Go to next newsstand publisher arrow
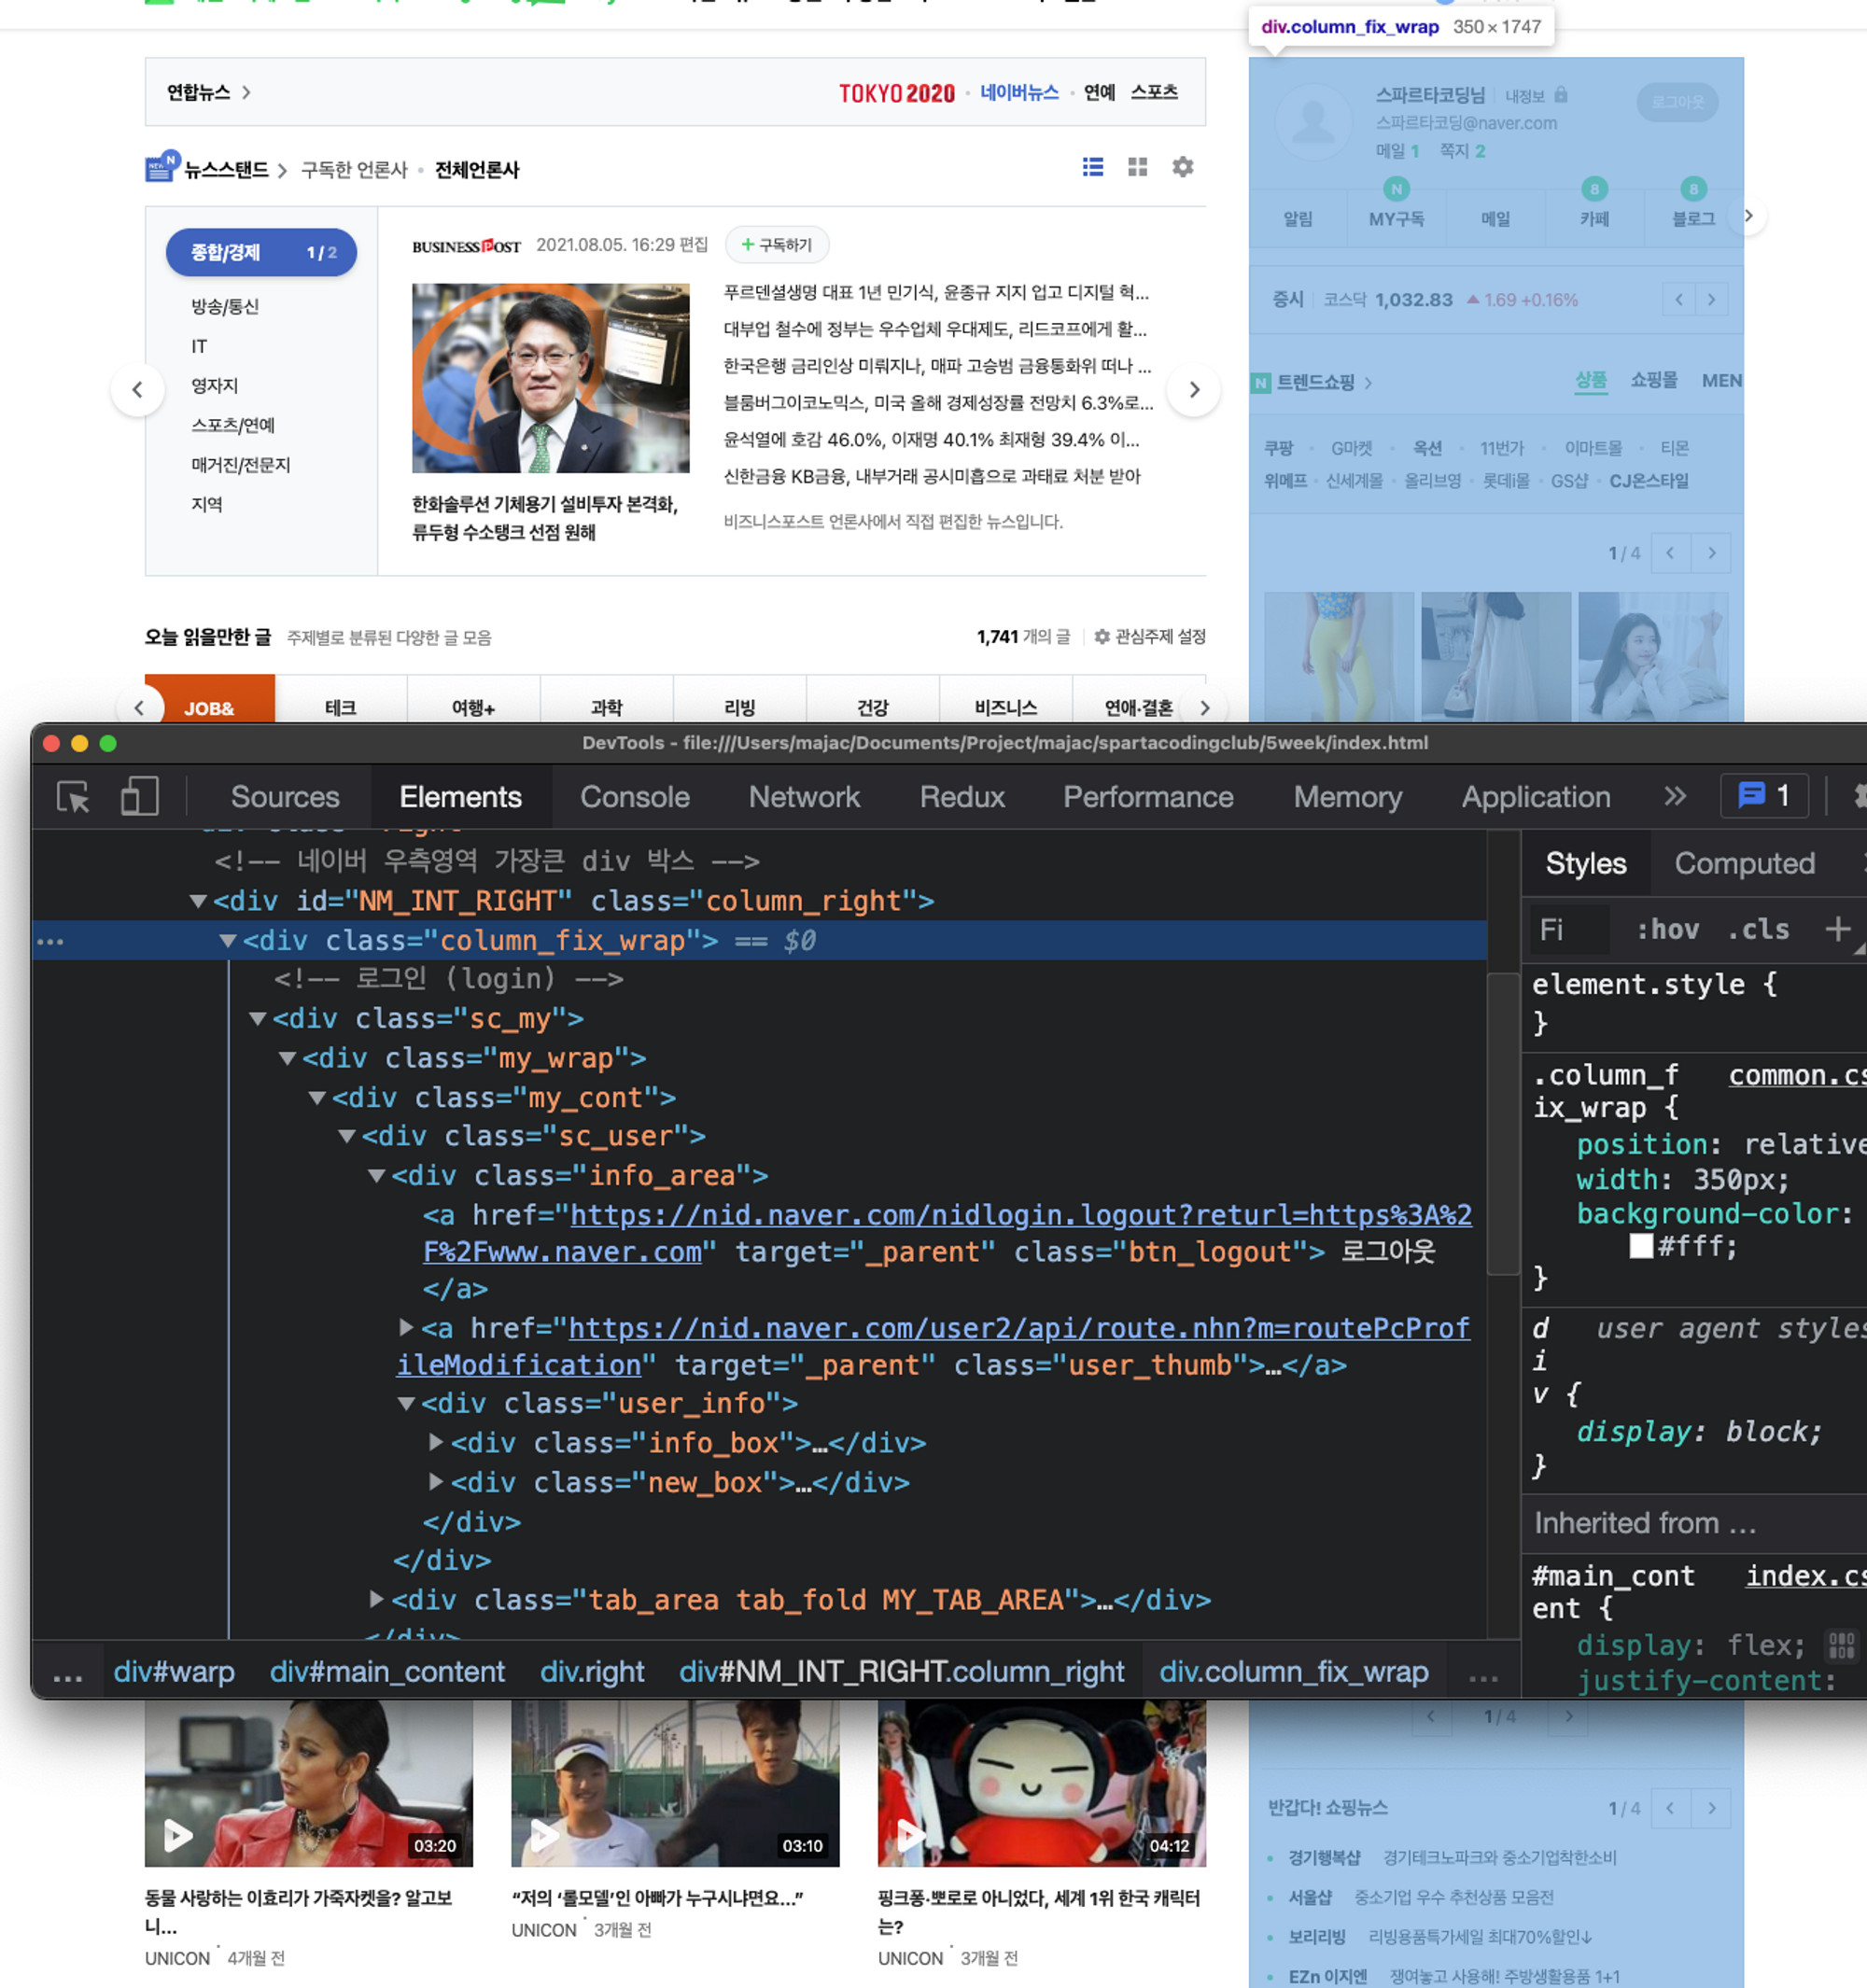The image size is (1867, 1988). (x=1194, y=389)
